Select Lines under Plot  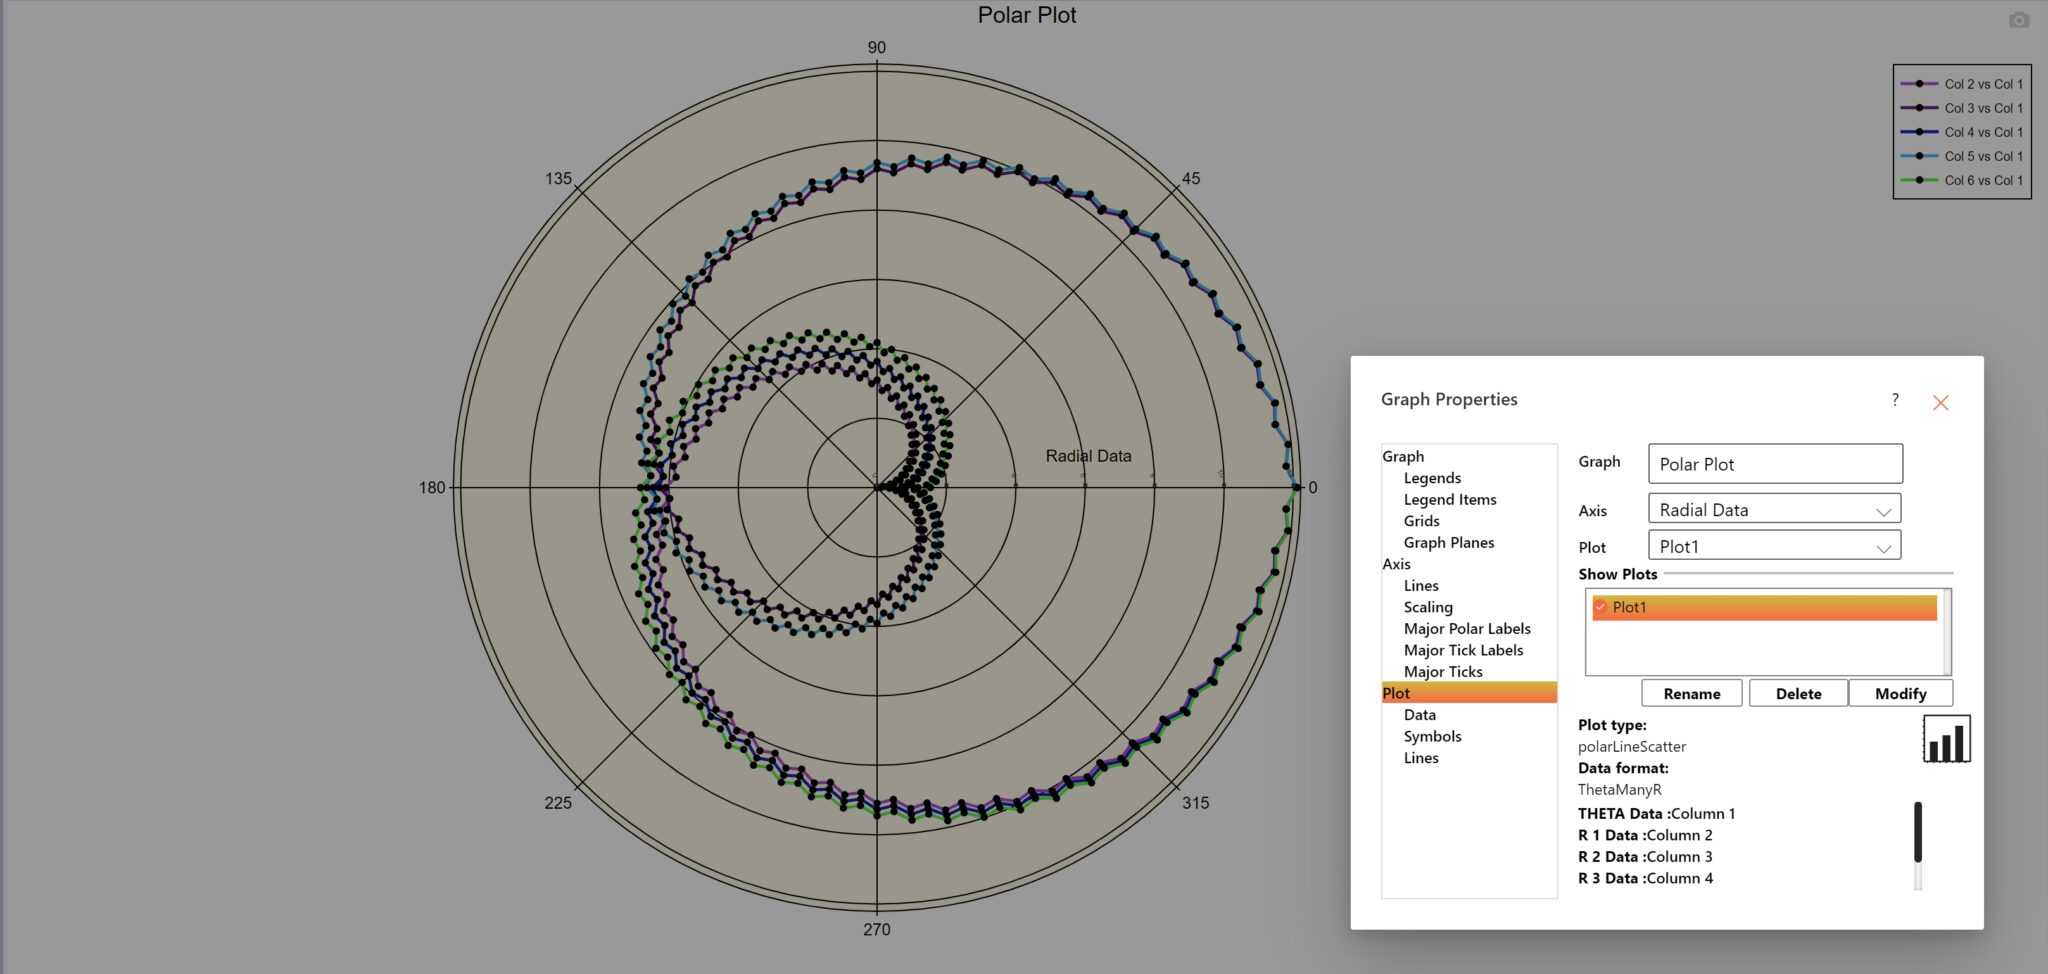pyautogui.click(x=1421, y=758)
